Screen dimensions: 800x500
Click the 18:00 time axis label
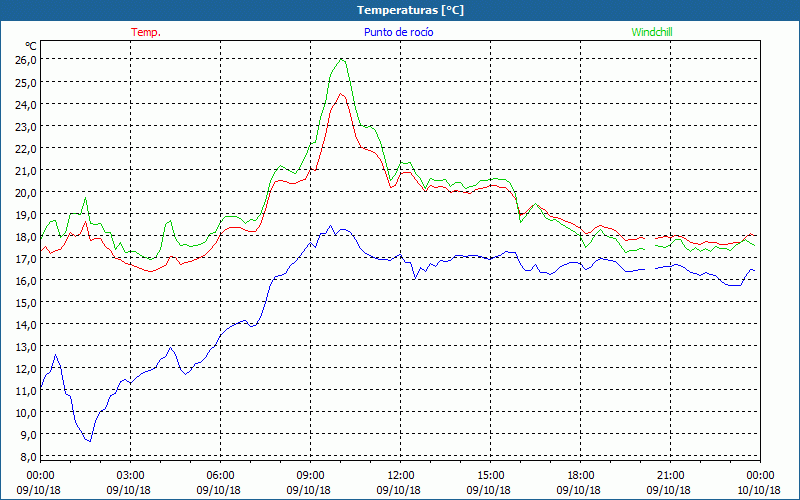pyautogui.click(x=581, y=476)
